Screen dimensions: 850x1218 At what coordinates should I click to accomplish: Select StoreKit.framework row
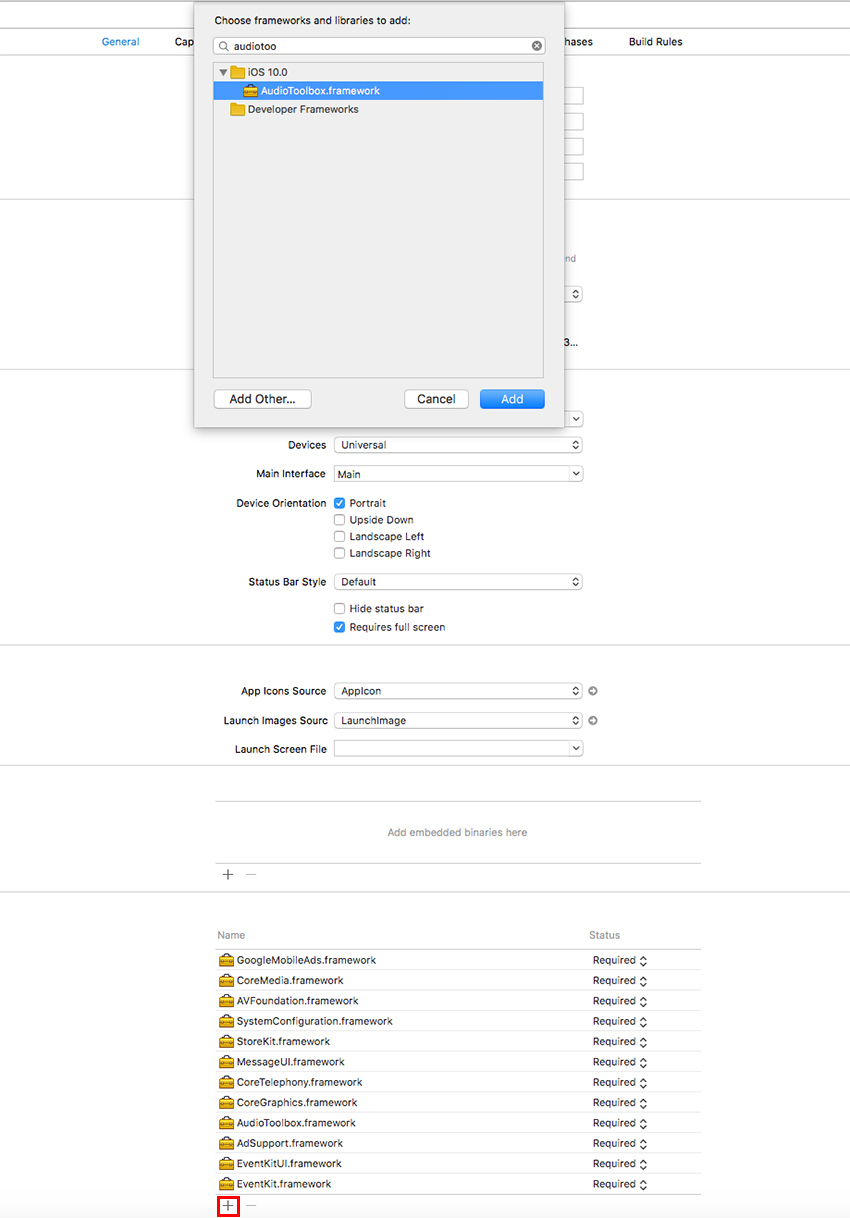click(458, 1042)
